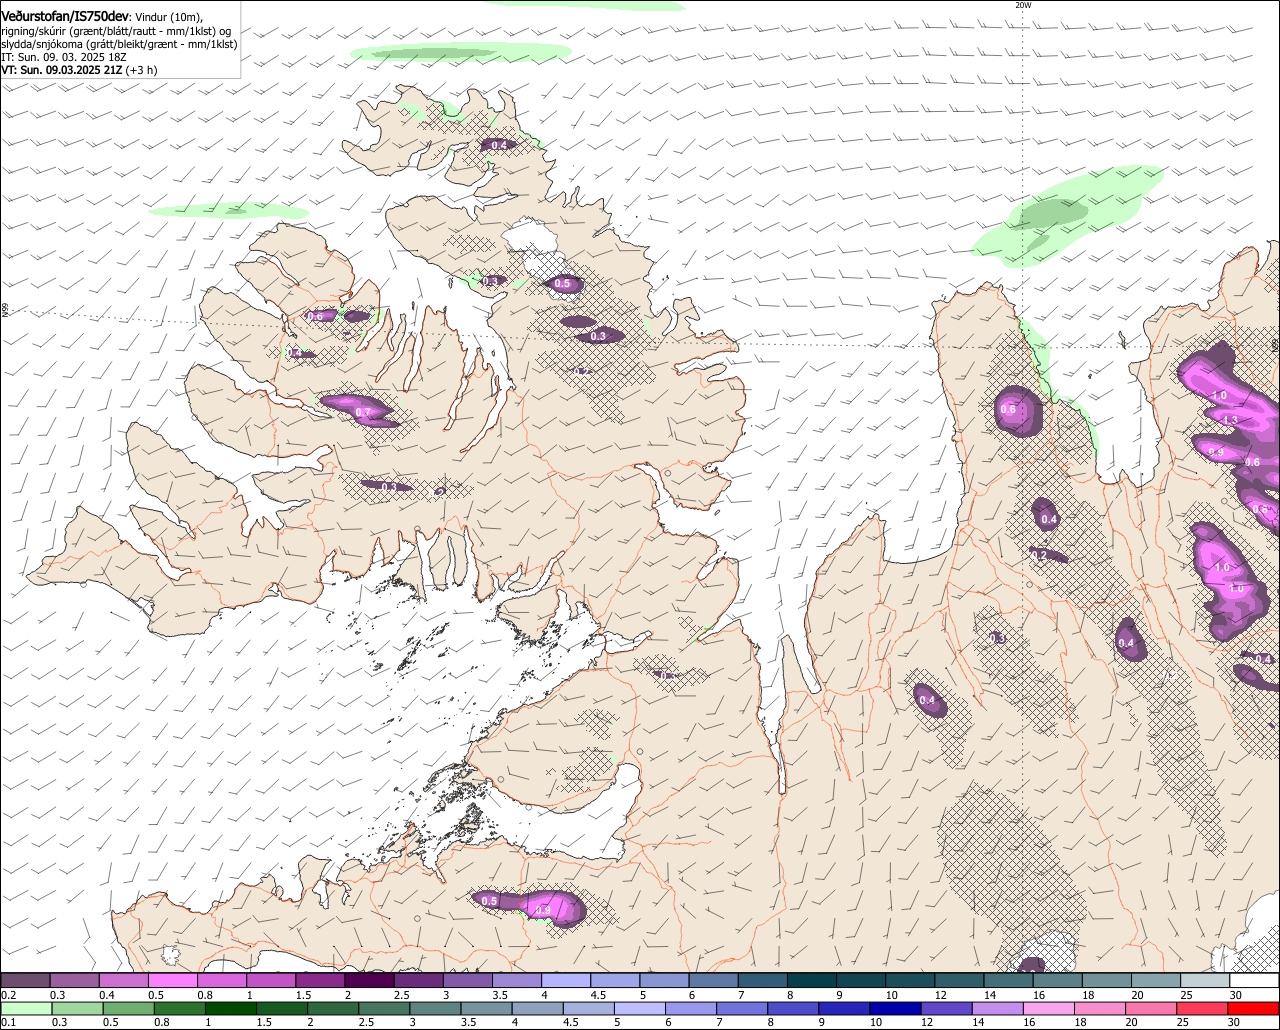The width and height of the screenshot is (1280, 1030).
Task: Click the '18' label on the upper legend
Action: [x=1087, y=995]
